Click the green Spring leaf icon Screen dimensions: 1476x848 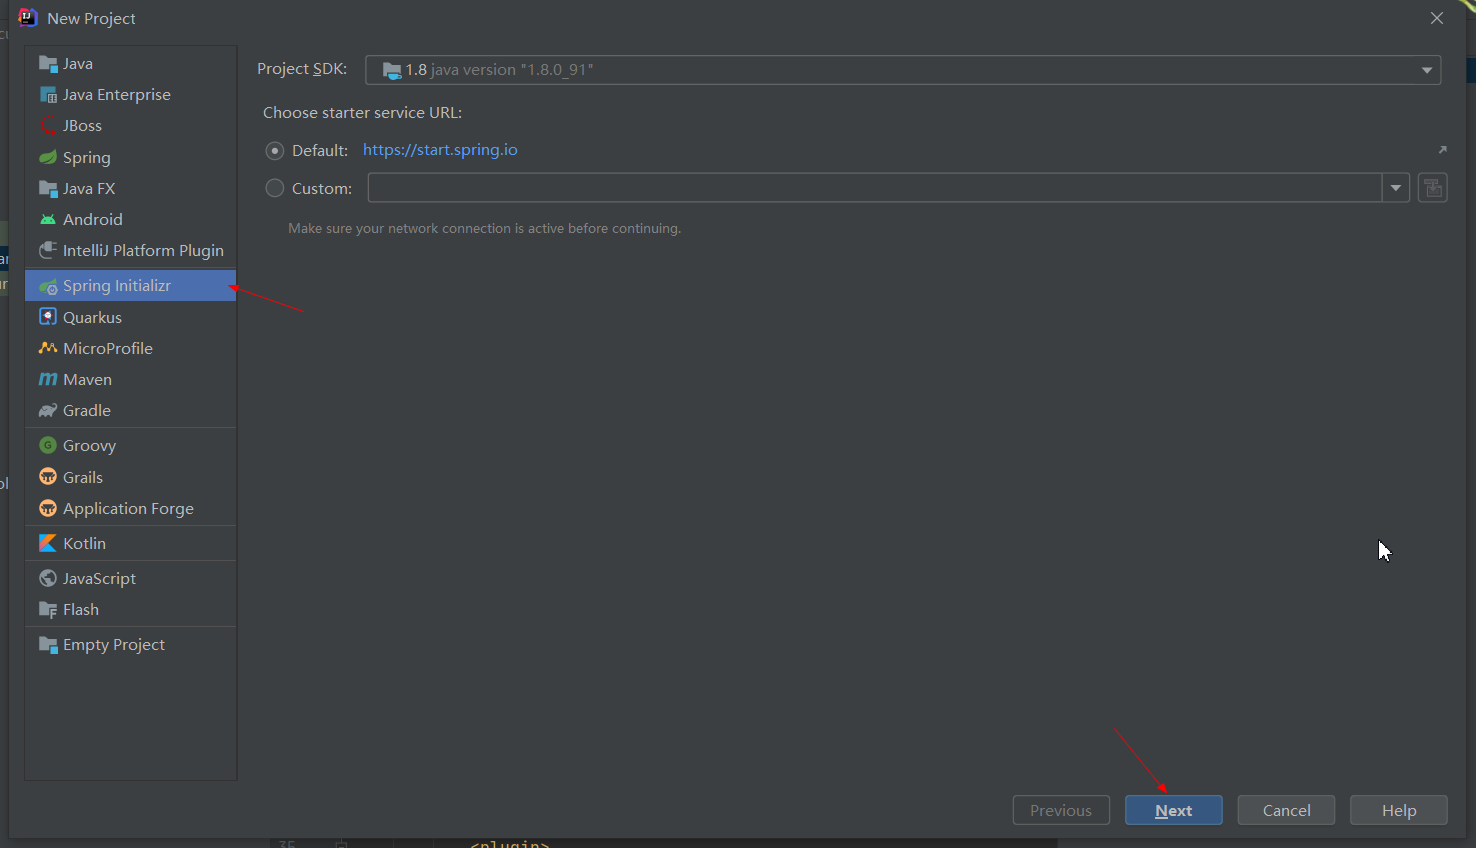pos(48,157)
